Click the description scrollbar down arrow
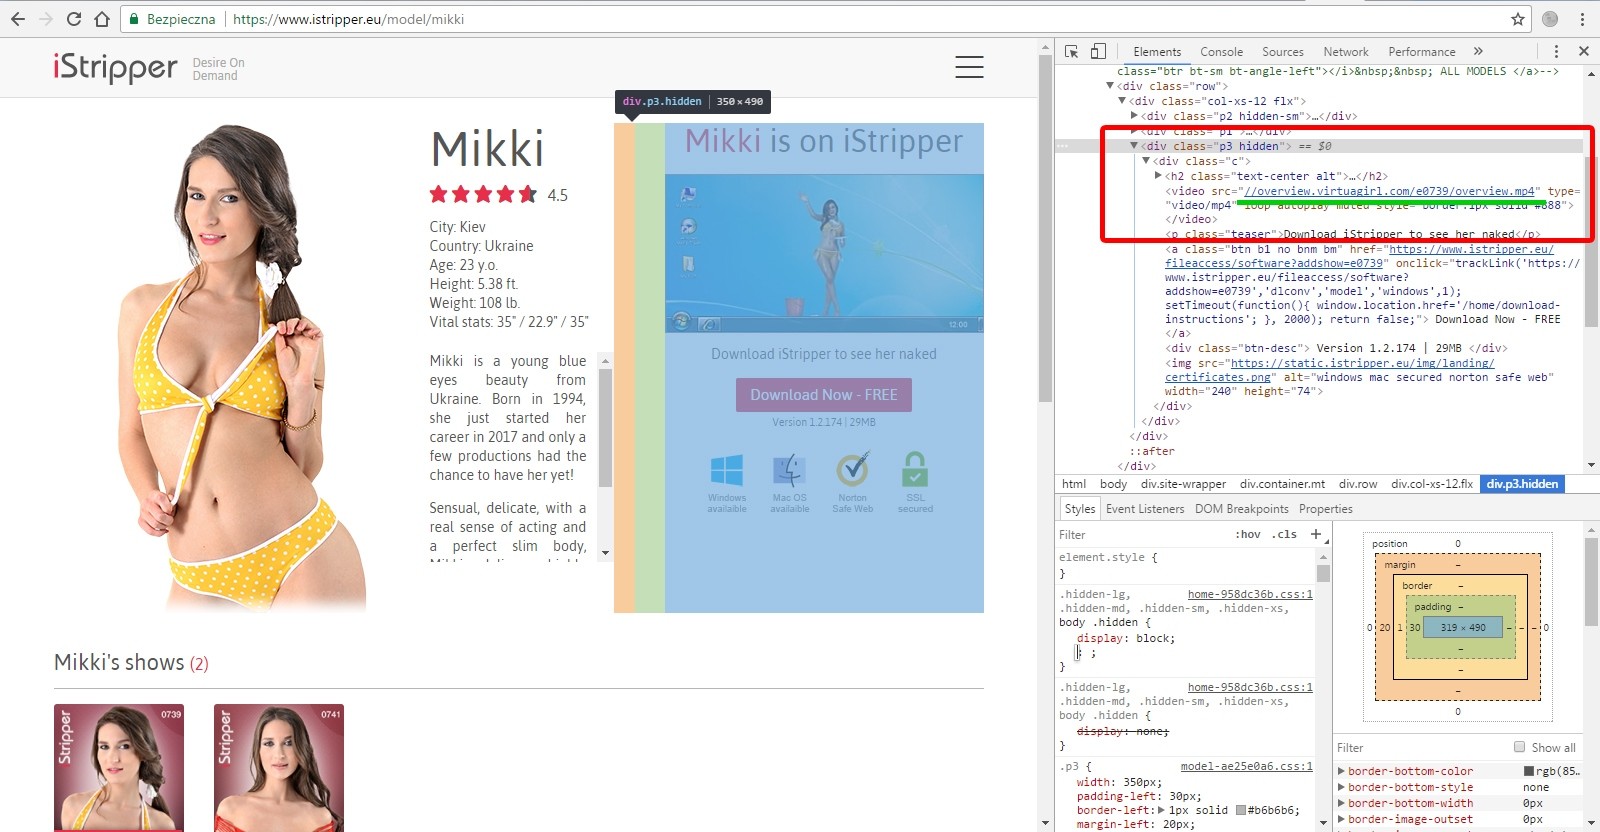The height and width of the screenshot is (832, 1600). tap(605, 553)
